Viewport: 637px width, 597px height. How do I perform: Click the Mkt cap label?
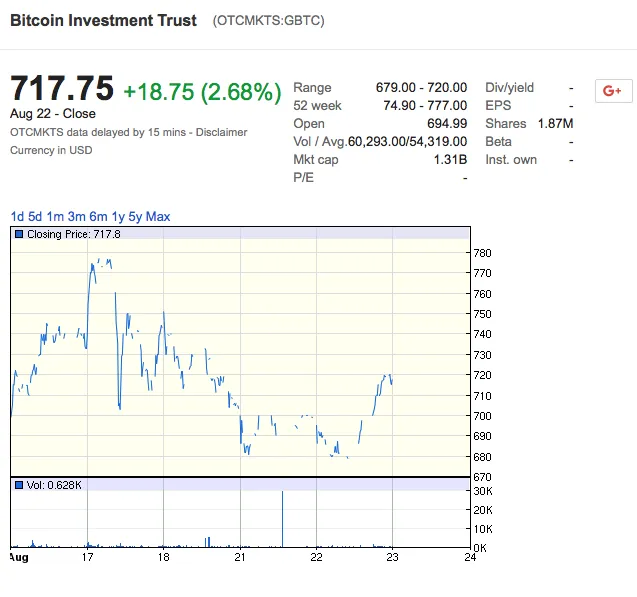coord(316,160)
